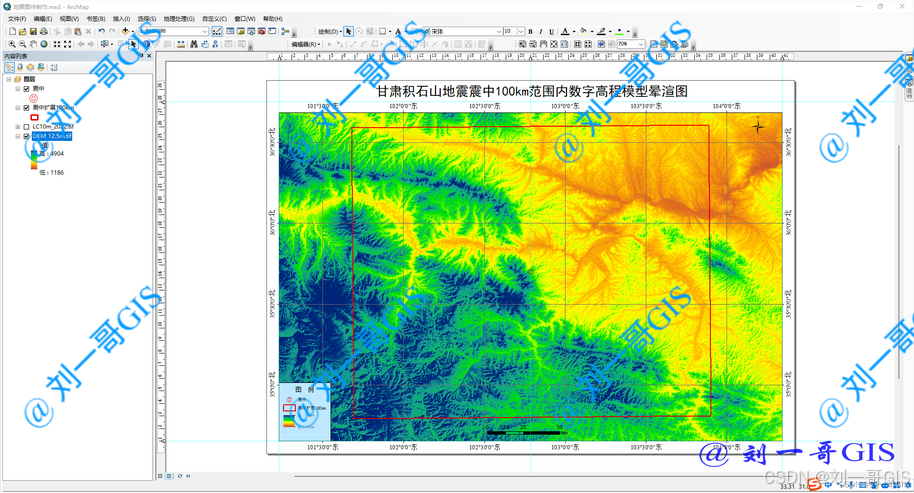Select the Identify tool
The height and width of the screenshot is (493, 914).
pos(147,44)
